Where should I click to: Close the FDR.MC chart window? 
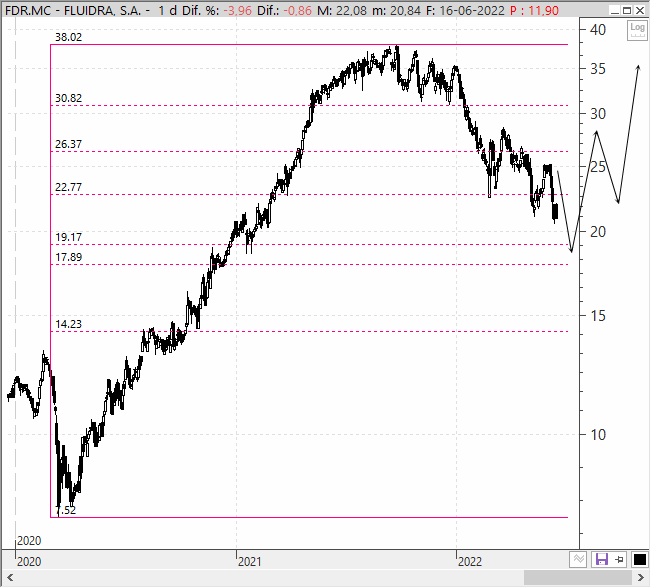coord(640,10)
